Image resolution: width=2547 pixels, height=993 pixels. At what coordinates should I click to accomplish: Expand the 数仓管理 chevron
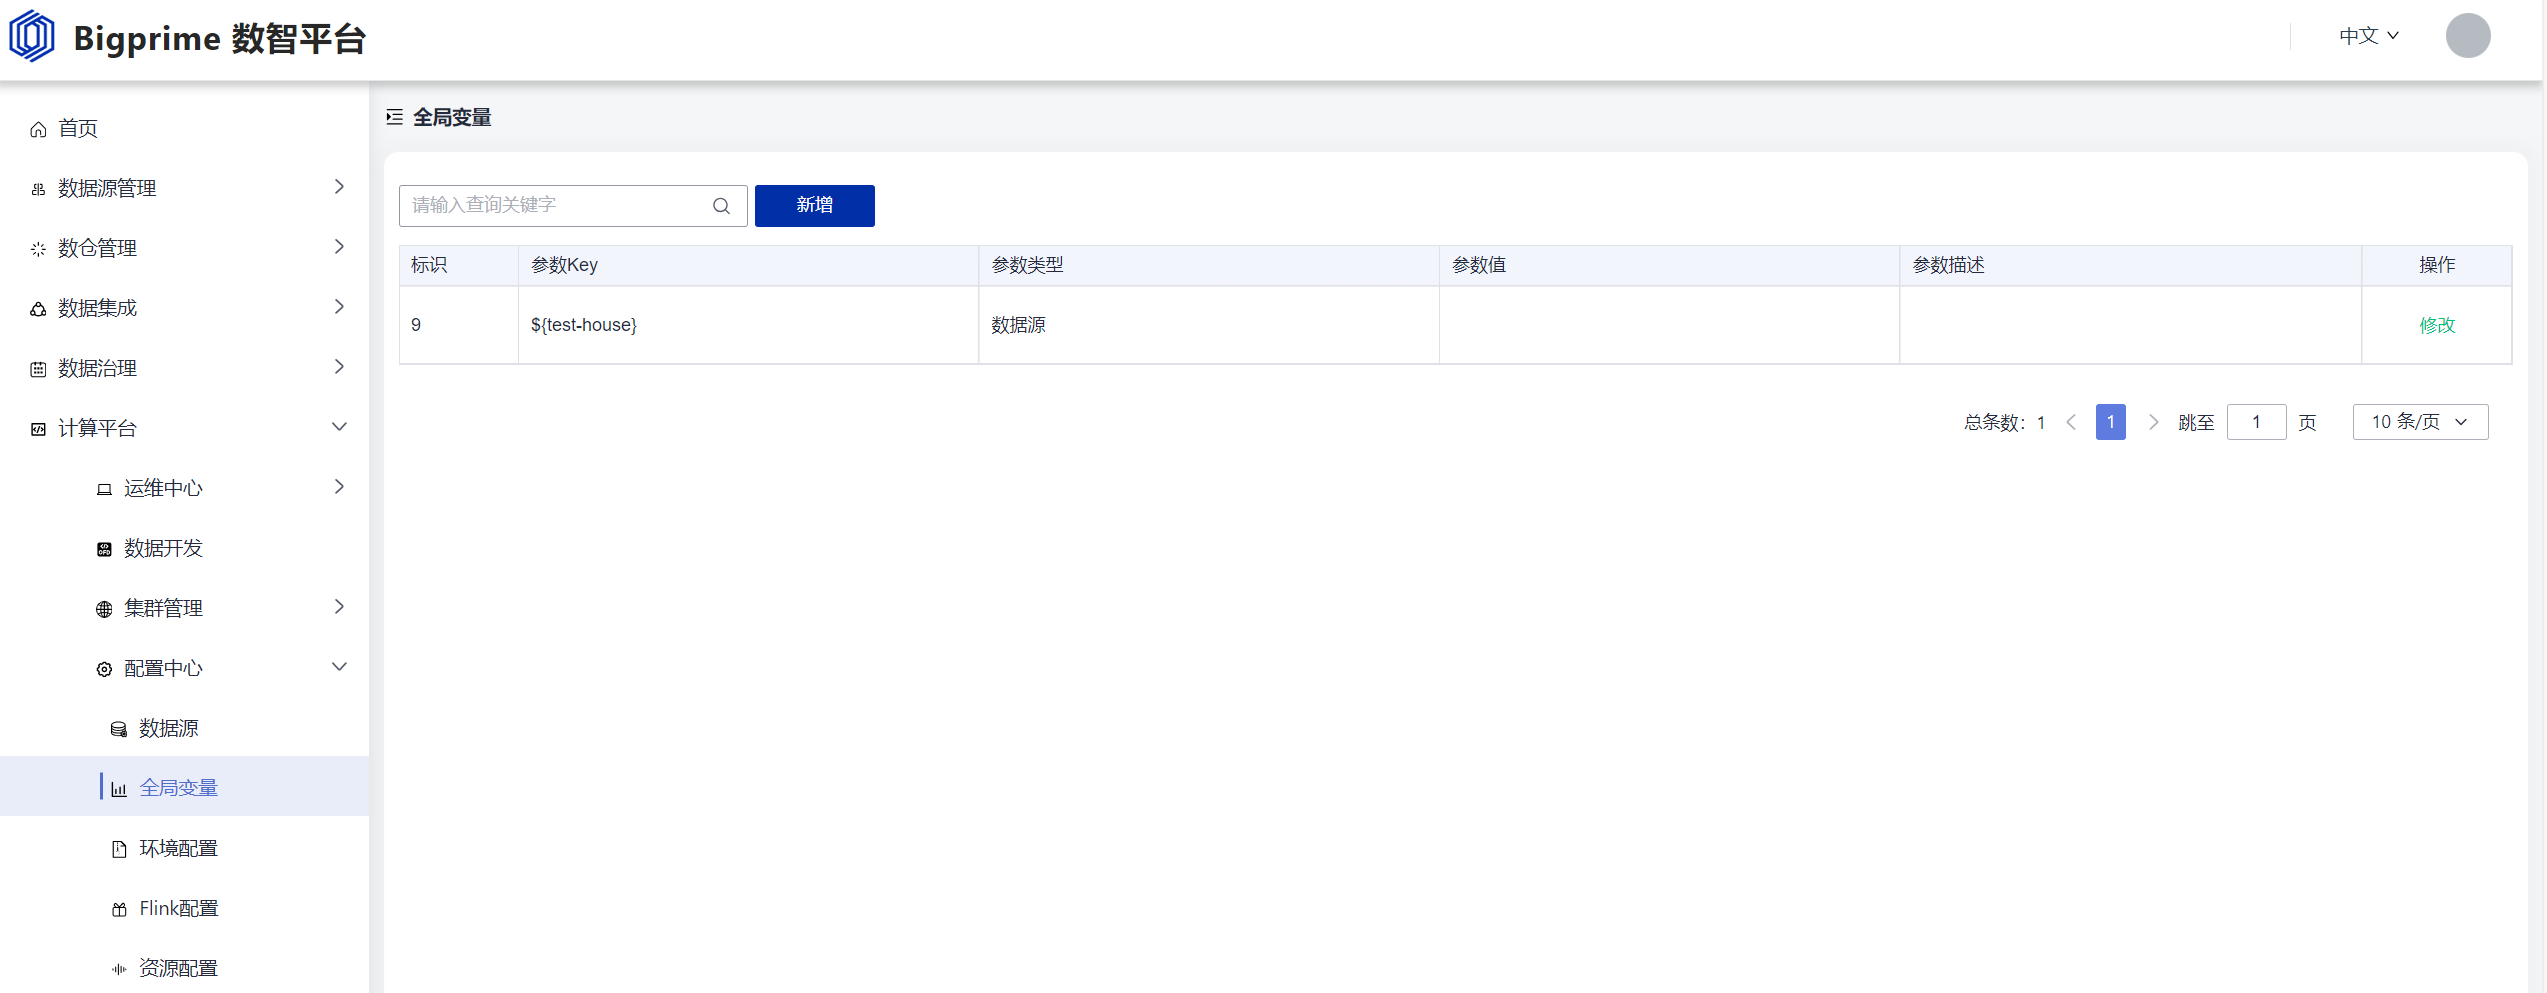339,247
